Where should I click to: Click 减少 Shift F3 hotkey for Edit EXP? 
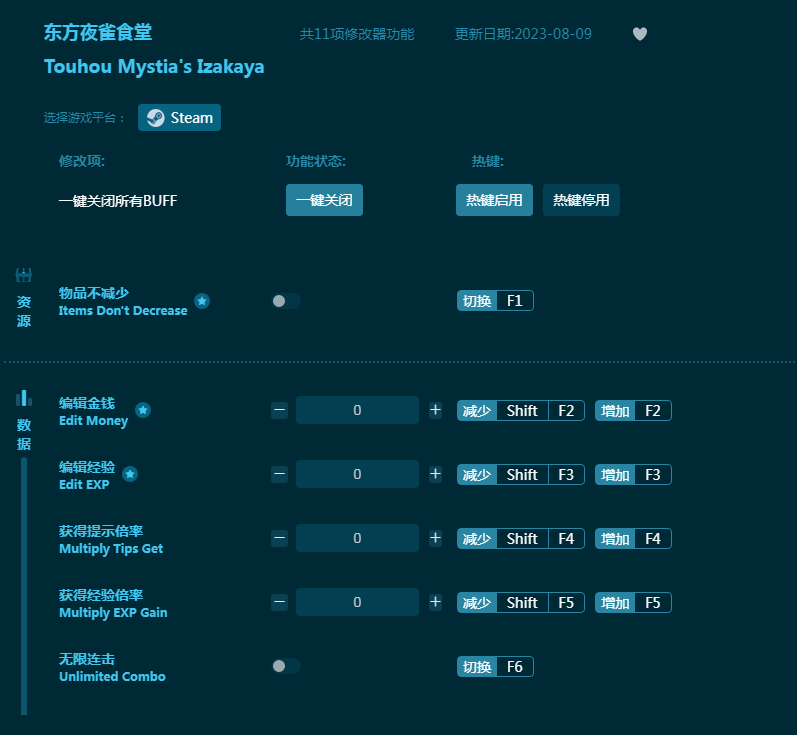coord(520,474)
